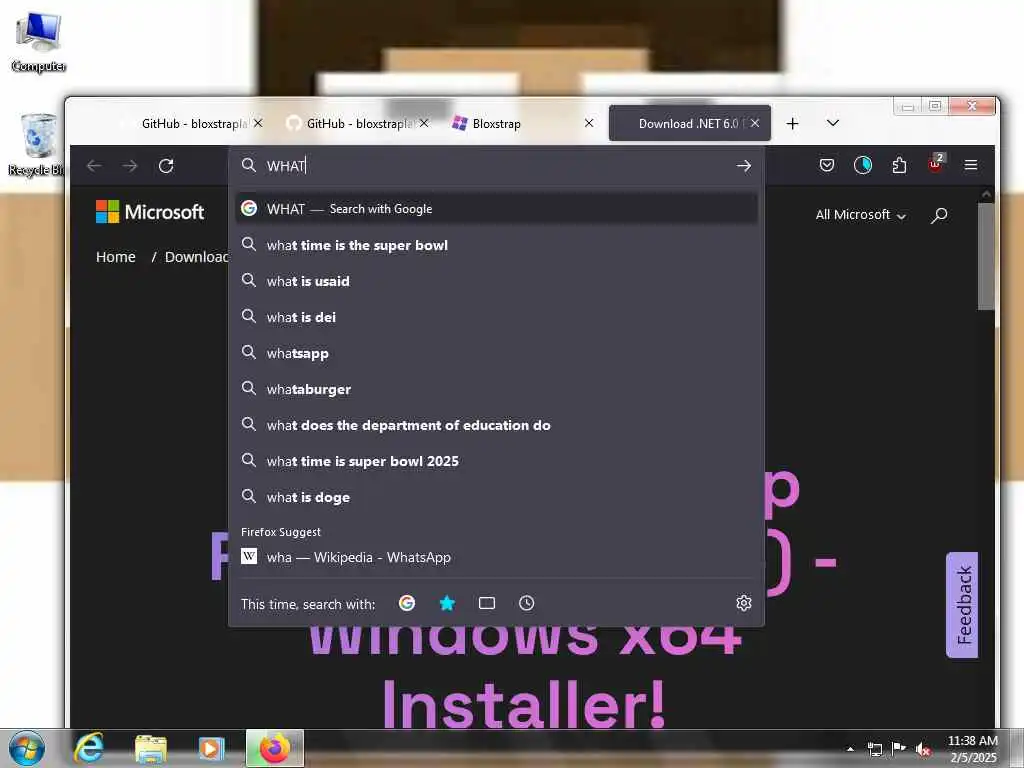The width and height of the screenshot is (1024, 768).
Task: Switch to second GitHub bloxstrap tab
Action: pyautogui.click(x=357, y=123)
